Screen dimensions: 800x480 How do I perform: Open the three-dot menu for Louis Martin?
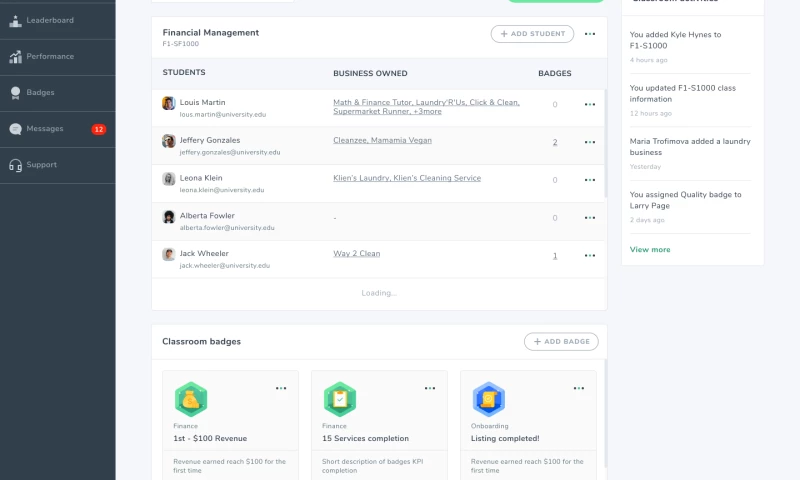[x=590, y=104]
